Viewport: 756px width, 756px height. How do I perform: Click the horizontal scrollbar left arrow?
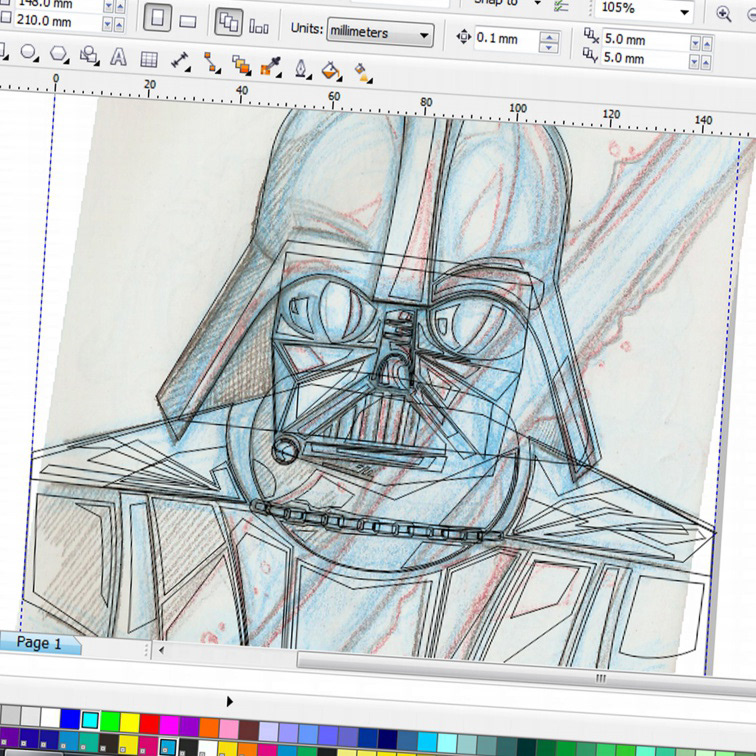tap(161, 650)
